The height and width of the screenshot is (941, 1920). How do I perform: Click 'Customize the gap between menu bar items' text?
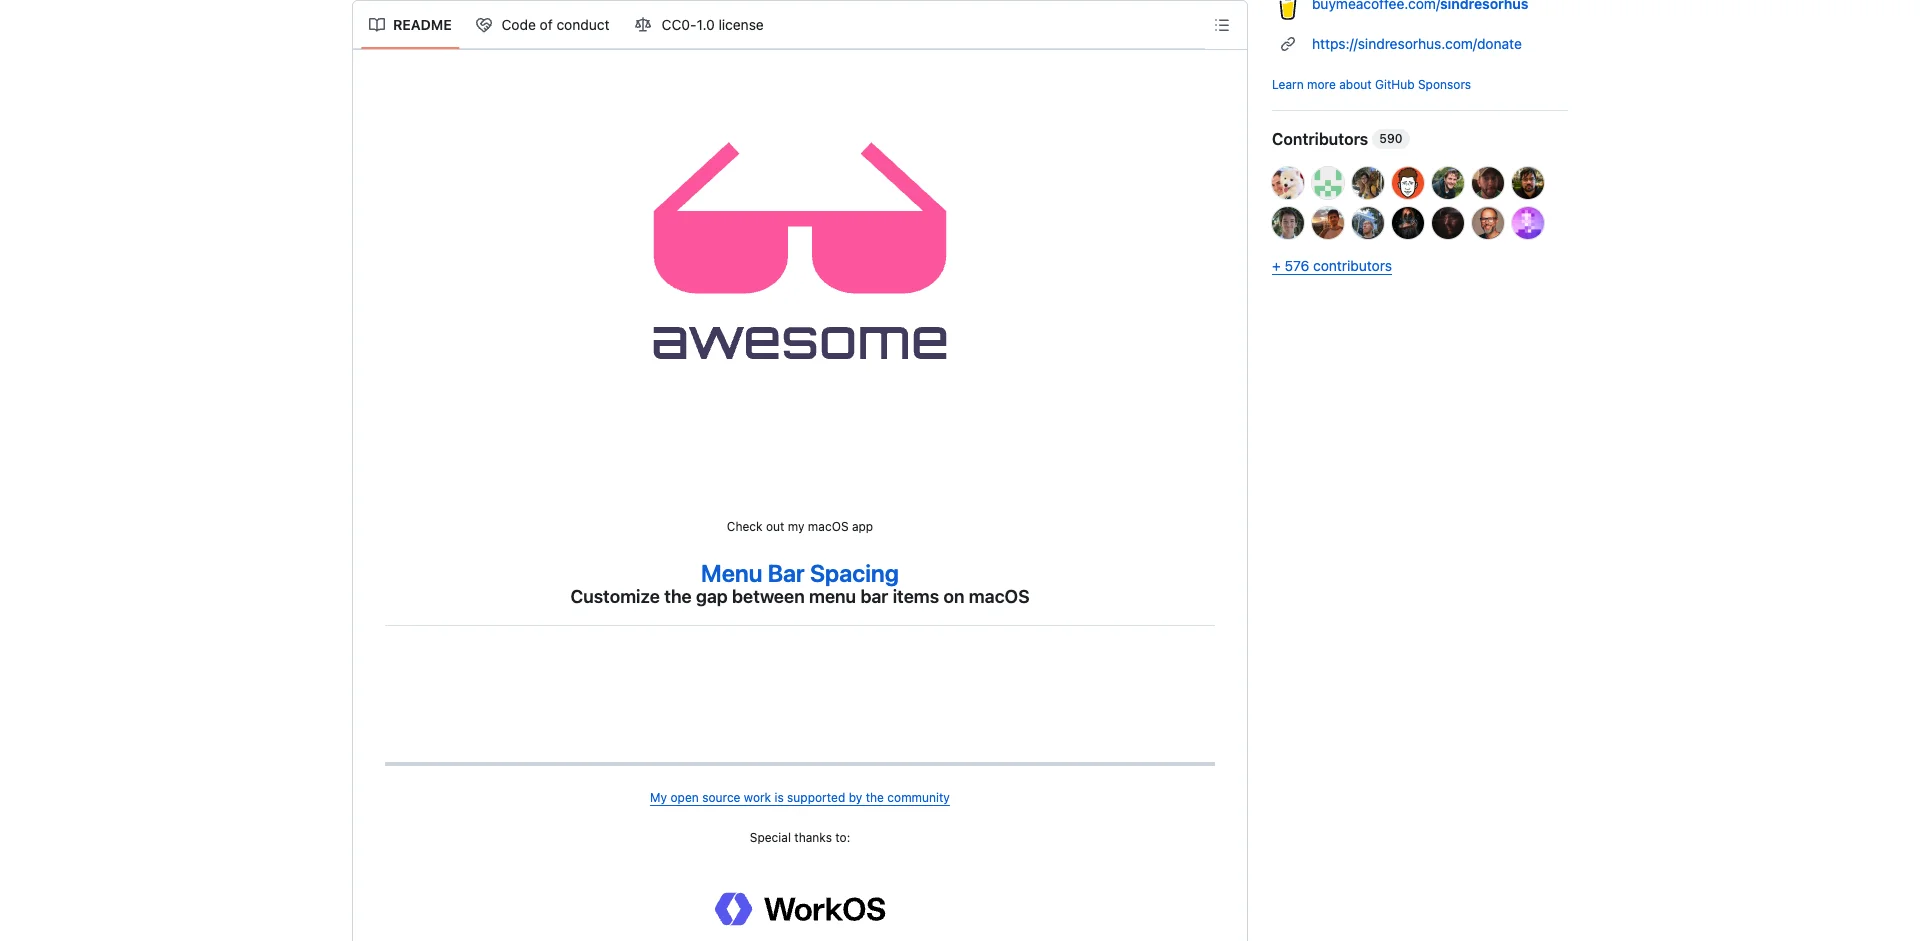click(800, 597)
